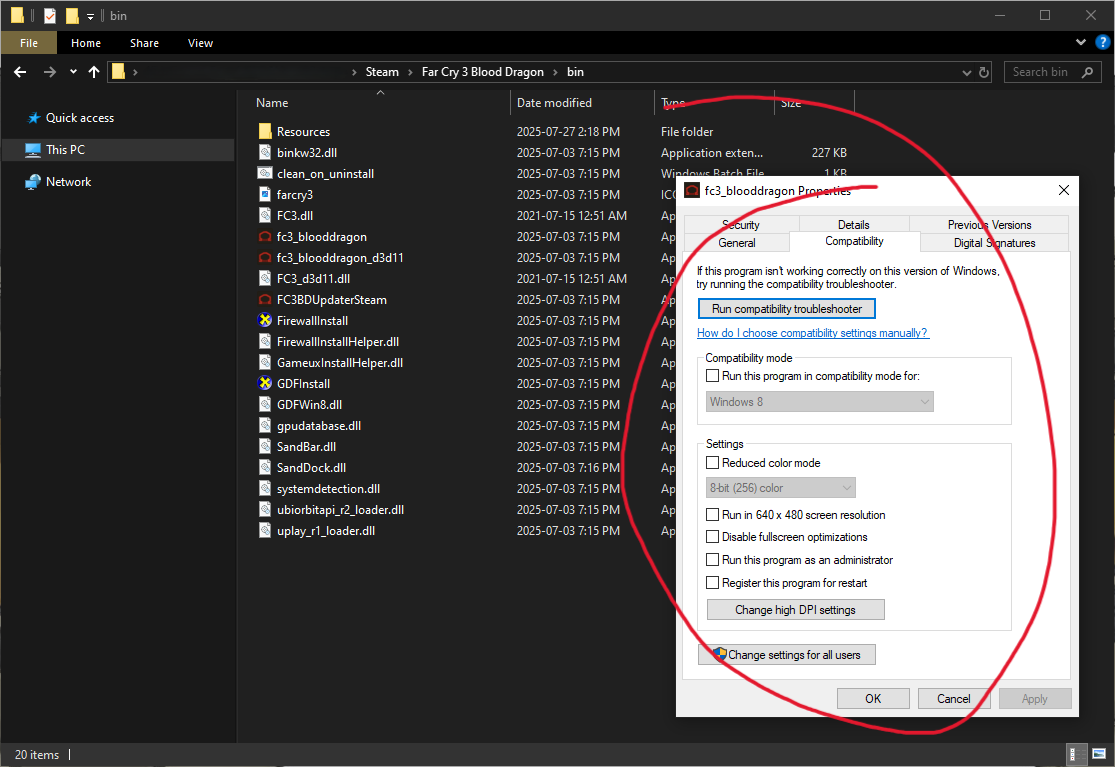Open How do I choose compatibility settings link
Viewport: 1115px width, 767px height.
[813, 333]
